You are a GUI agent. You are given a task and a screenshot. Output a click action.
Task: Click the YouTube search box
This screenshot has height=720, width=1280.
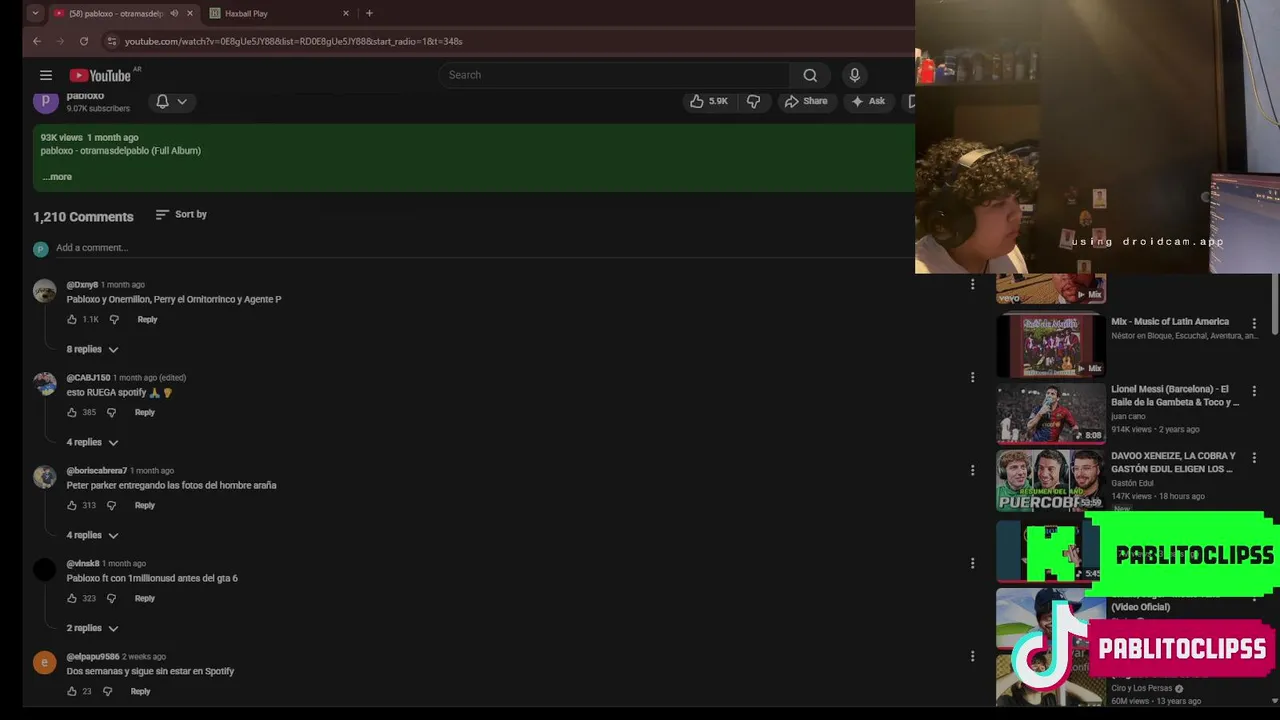[x=615, y=75]
